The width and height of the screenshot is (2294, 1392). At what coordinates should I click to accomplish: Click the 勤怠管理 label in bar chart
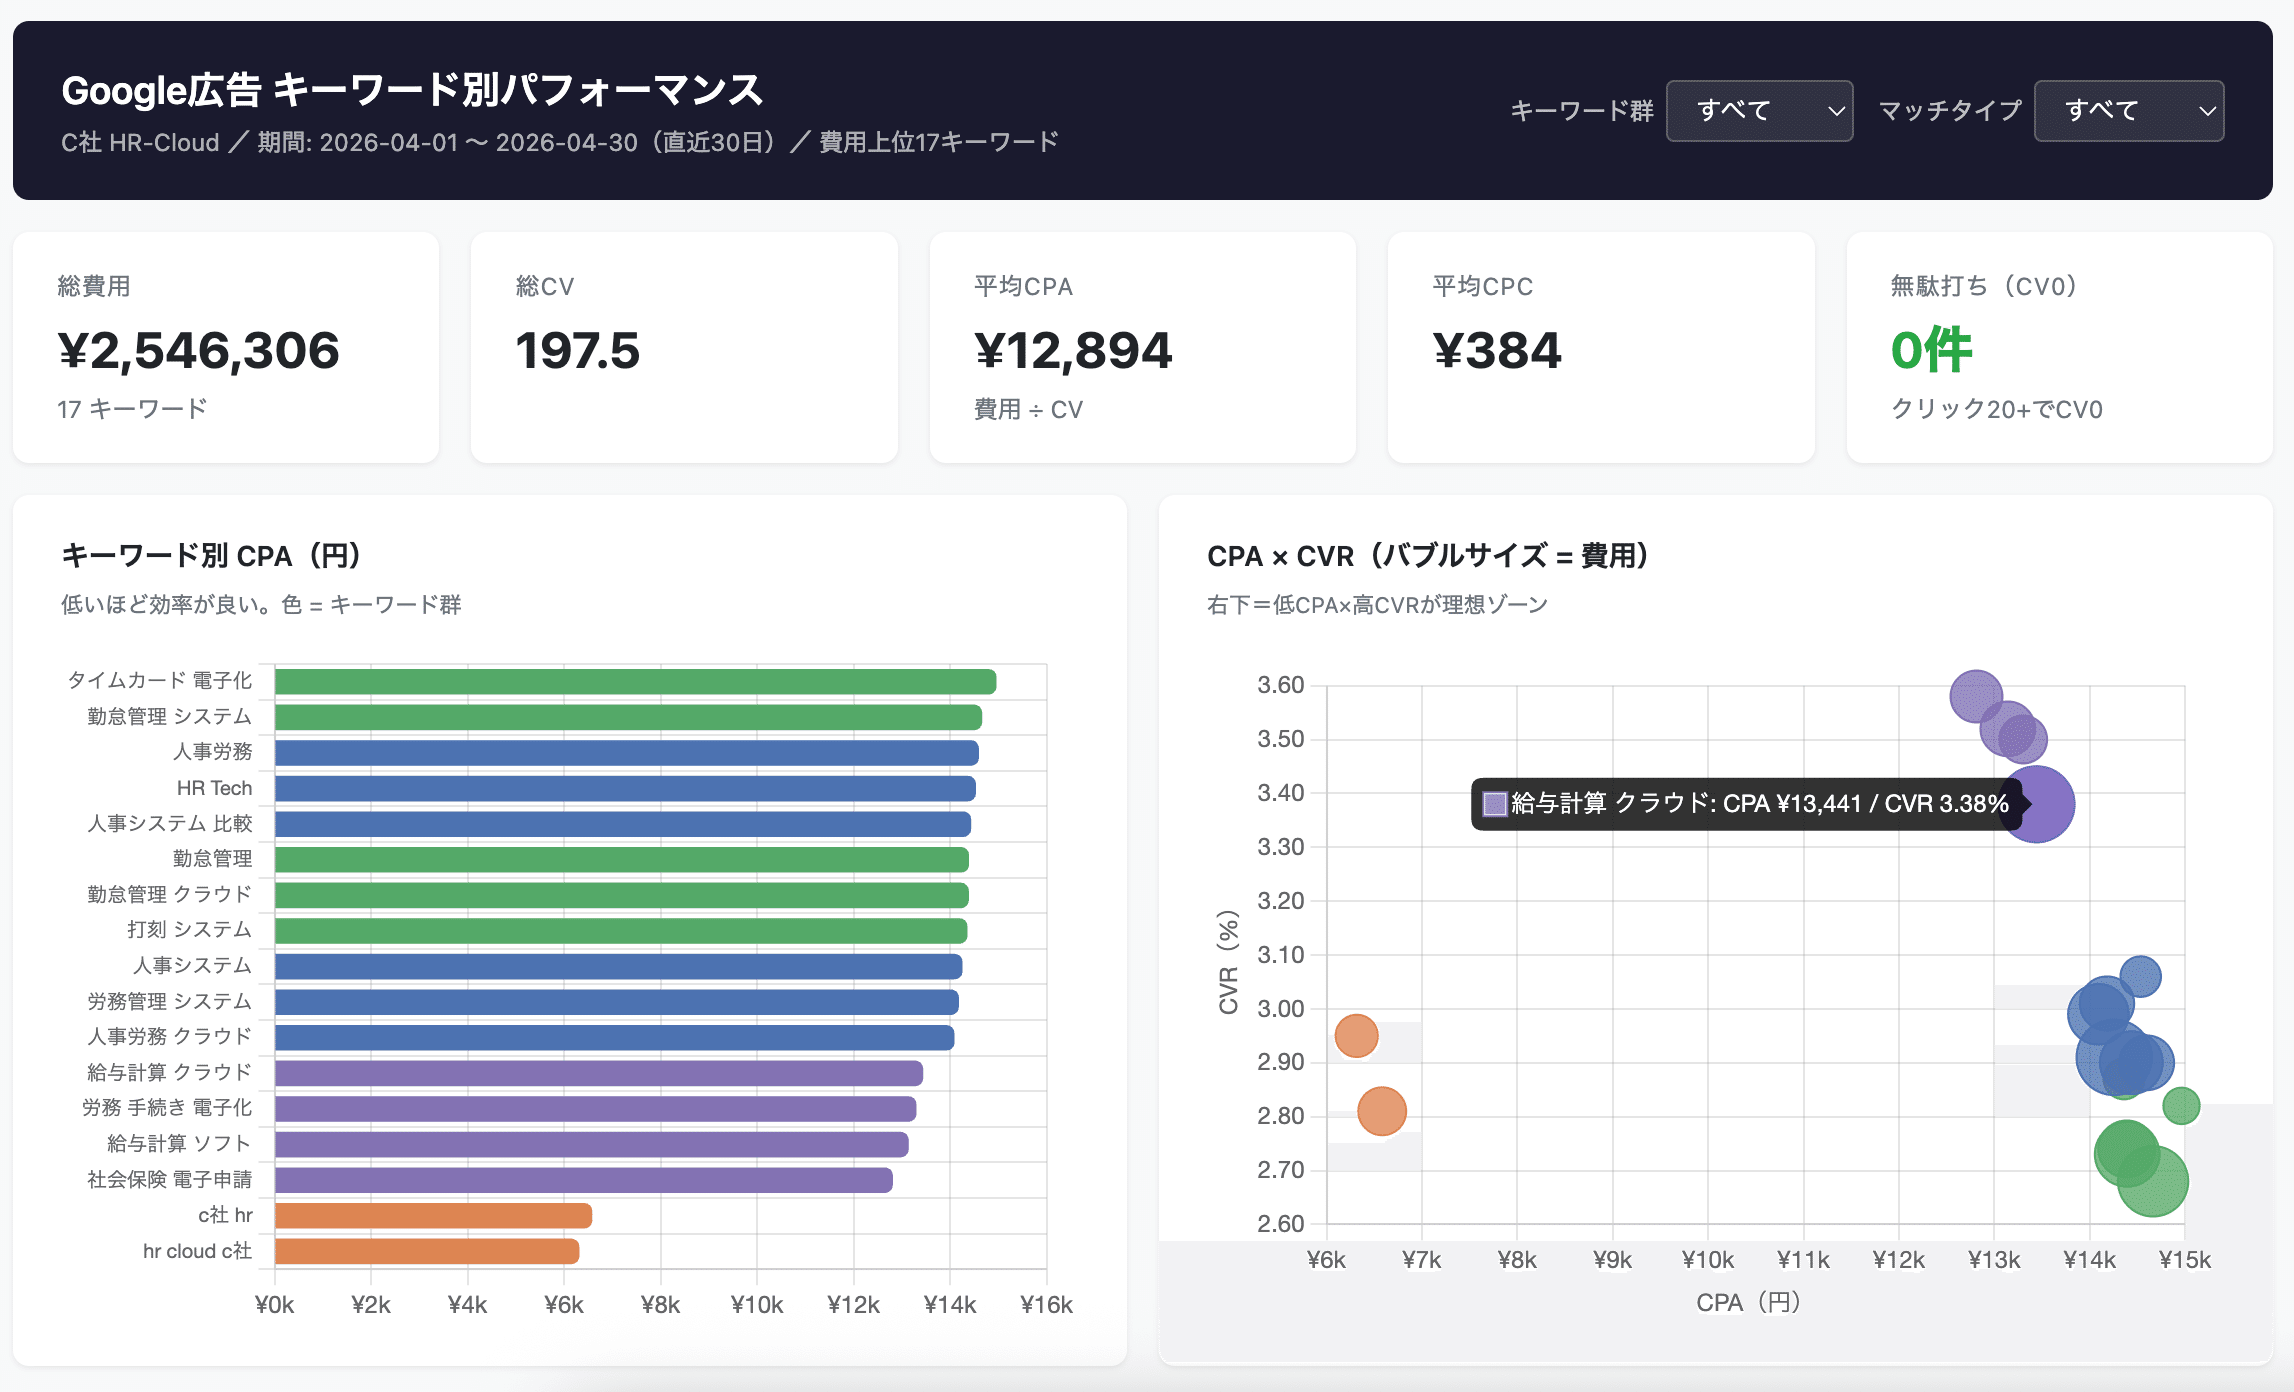213,859
